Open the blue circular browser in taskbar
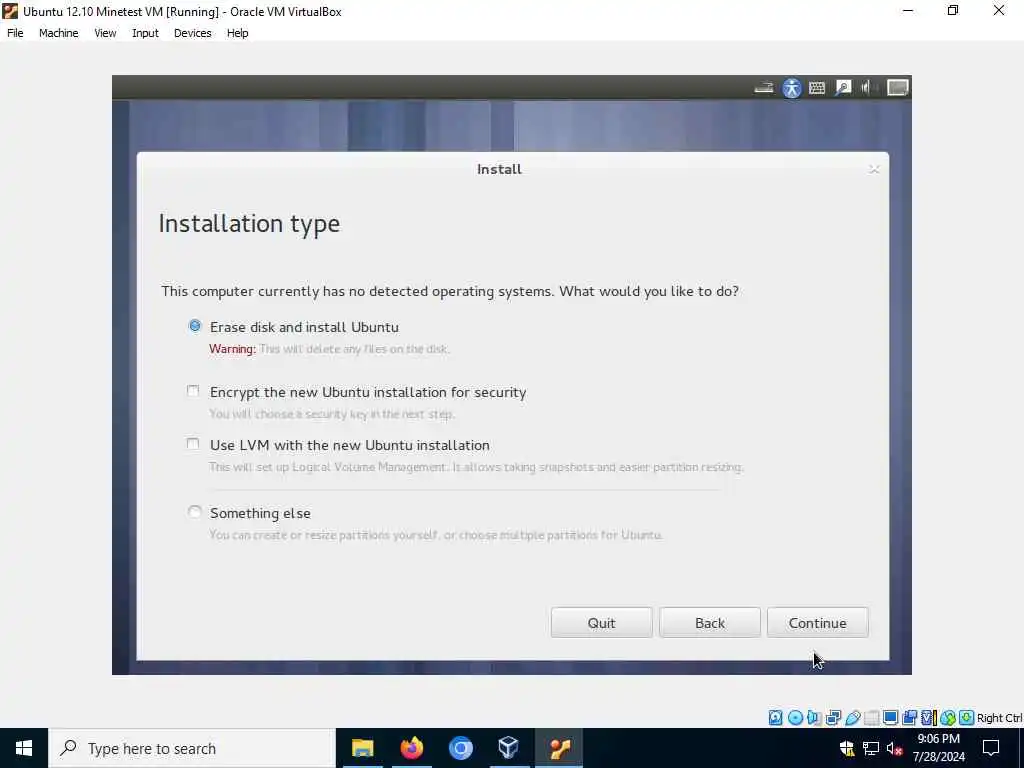 click(x=460, y=748)
